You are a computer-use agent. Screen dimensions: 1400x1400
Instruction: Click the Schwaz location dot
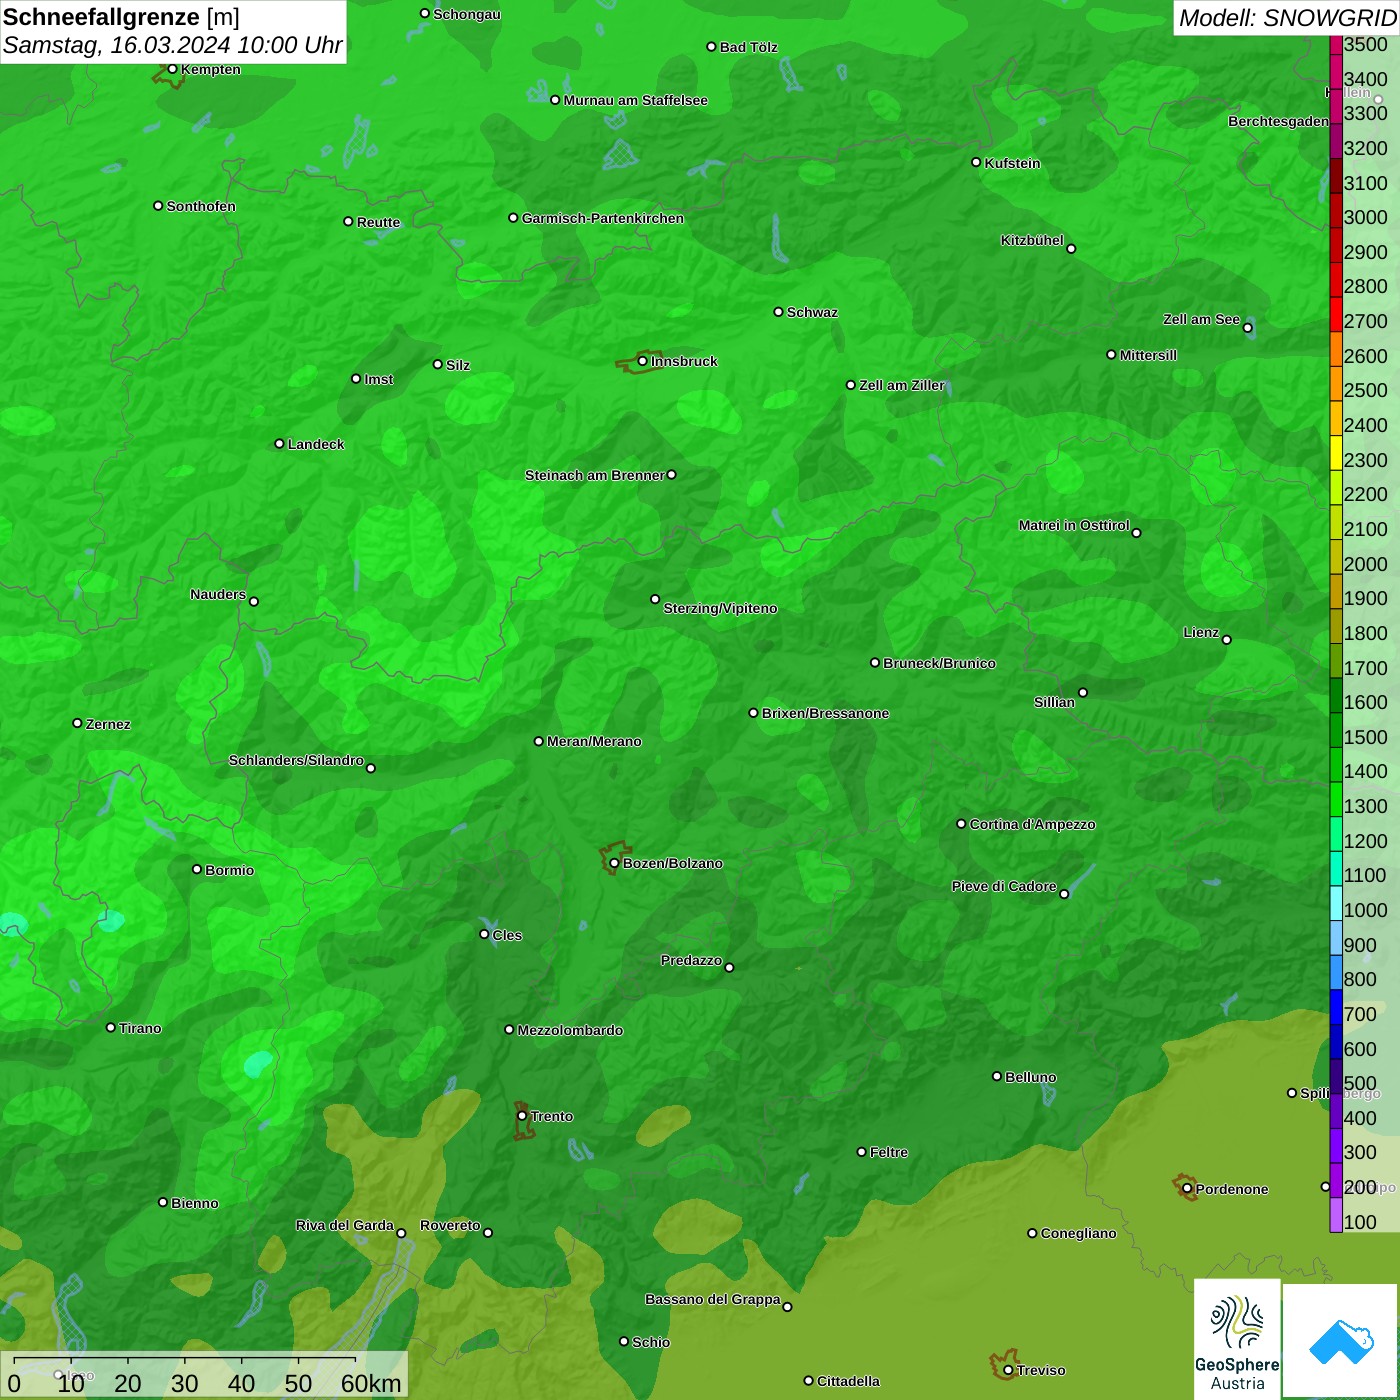(x=778, y=311)
